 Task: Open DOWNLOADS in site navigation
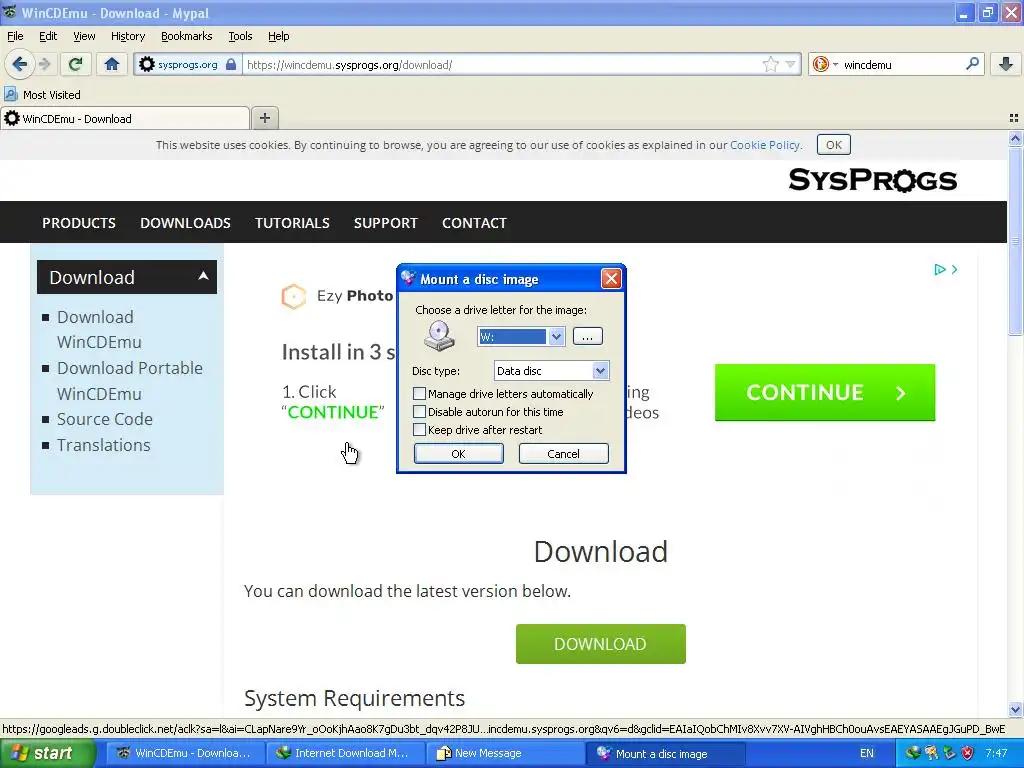pos(185,223)
